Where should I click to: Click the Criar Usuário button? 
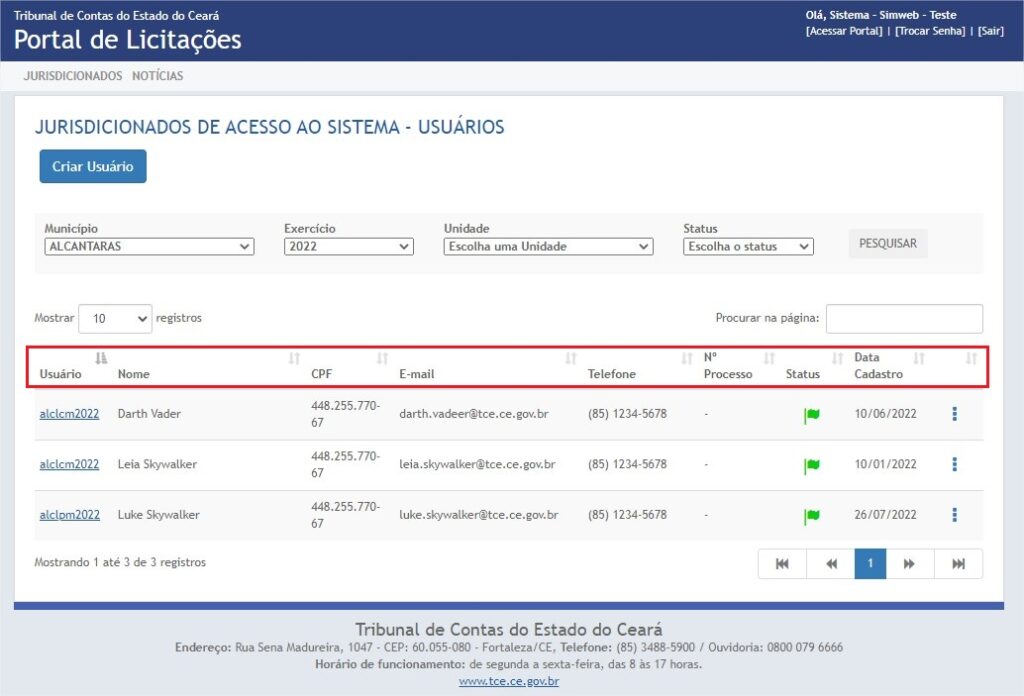coord(93,167)
